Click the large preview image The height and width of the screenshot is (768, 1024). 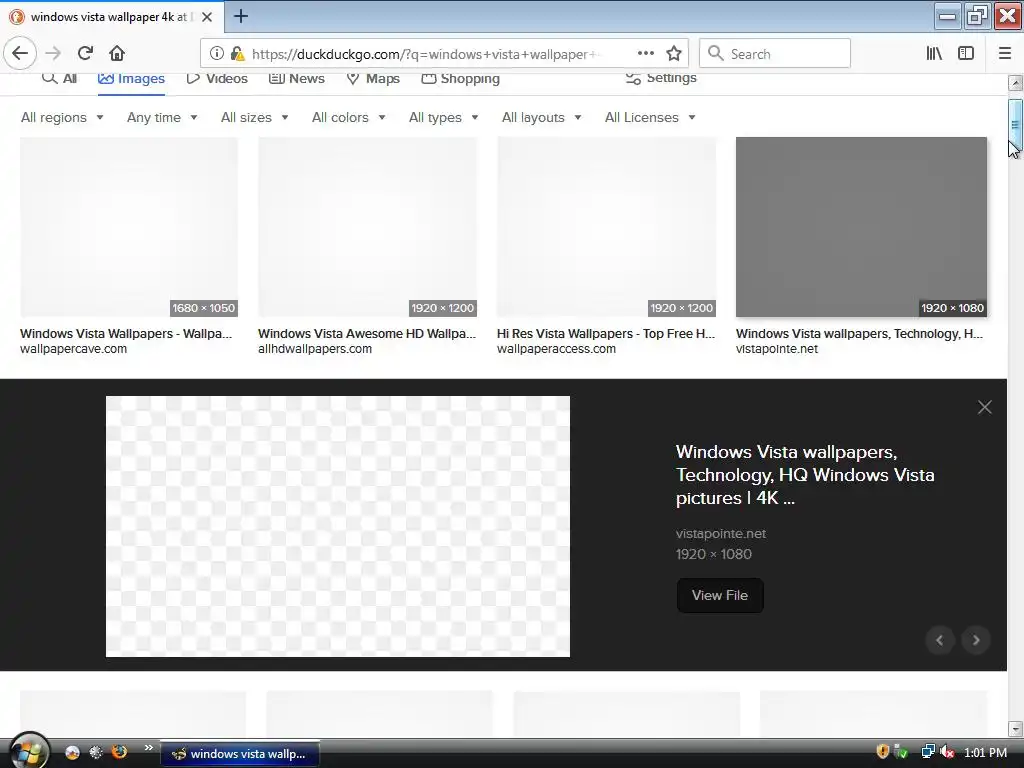[338, 526]
